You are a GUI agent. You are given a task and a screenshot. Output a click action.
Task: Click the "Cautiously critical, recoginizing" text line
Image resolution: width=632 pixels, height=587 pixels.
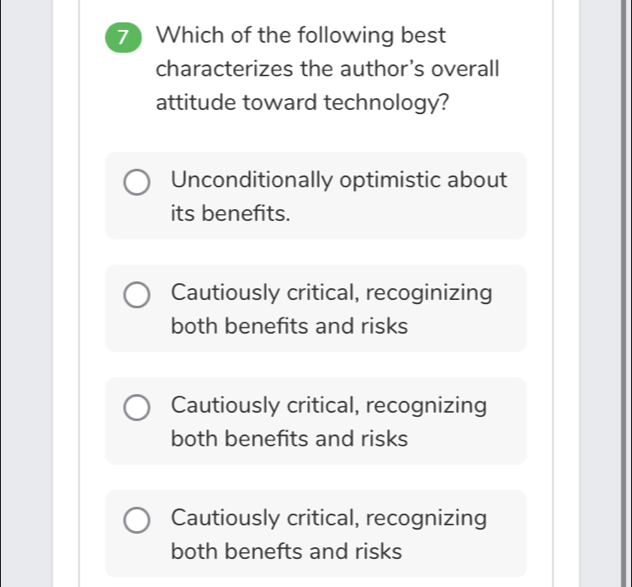[331, 294]
